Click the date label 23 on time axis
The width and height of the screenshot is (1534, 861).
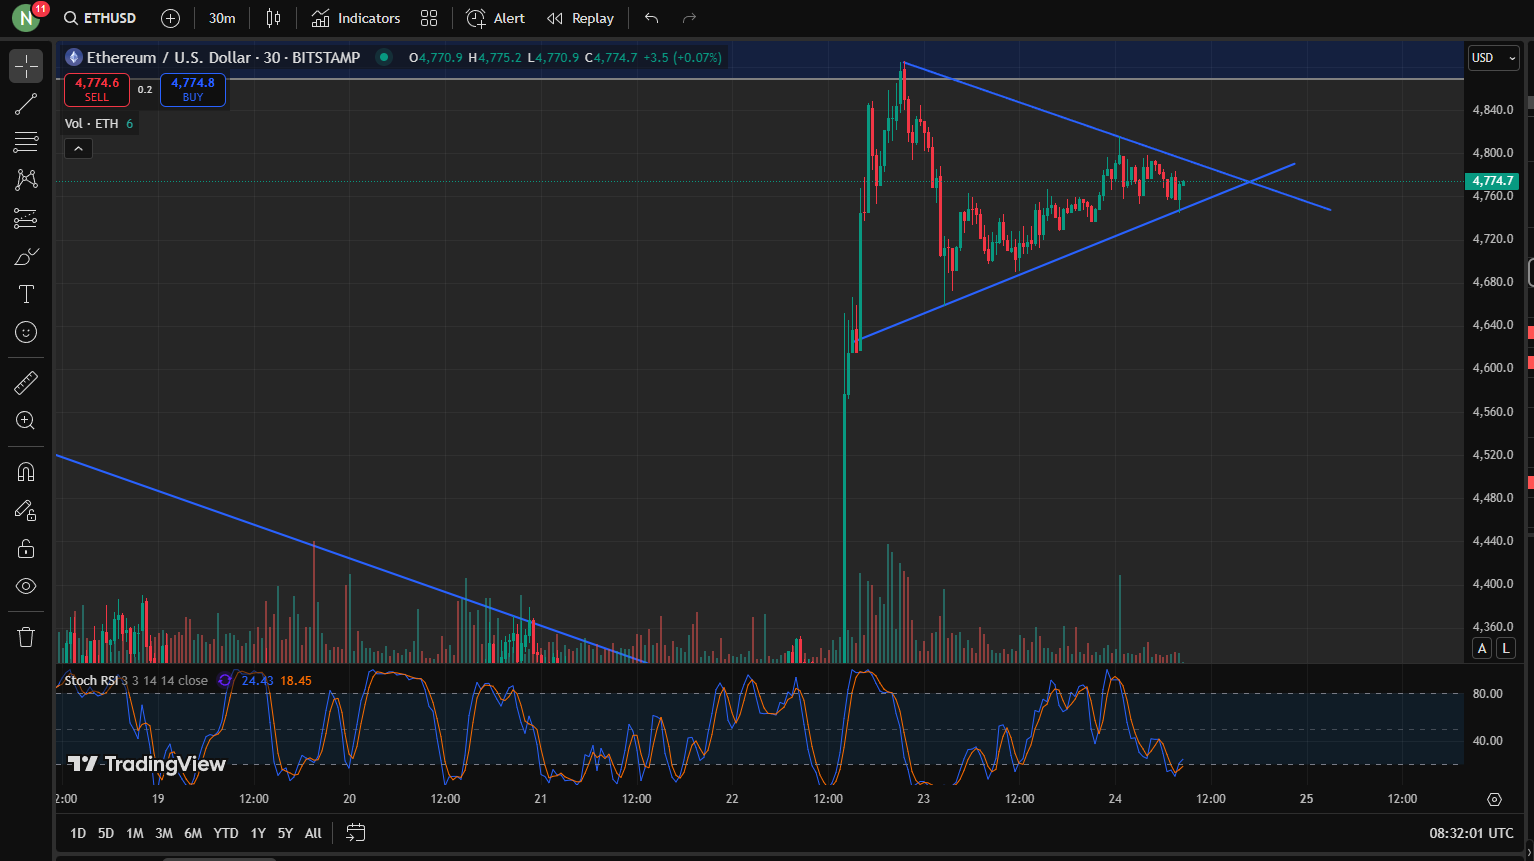point(924,799)
